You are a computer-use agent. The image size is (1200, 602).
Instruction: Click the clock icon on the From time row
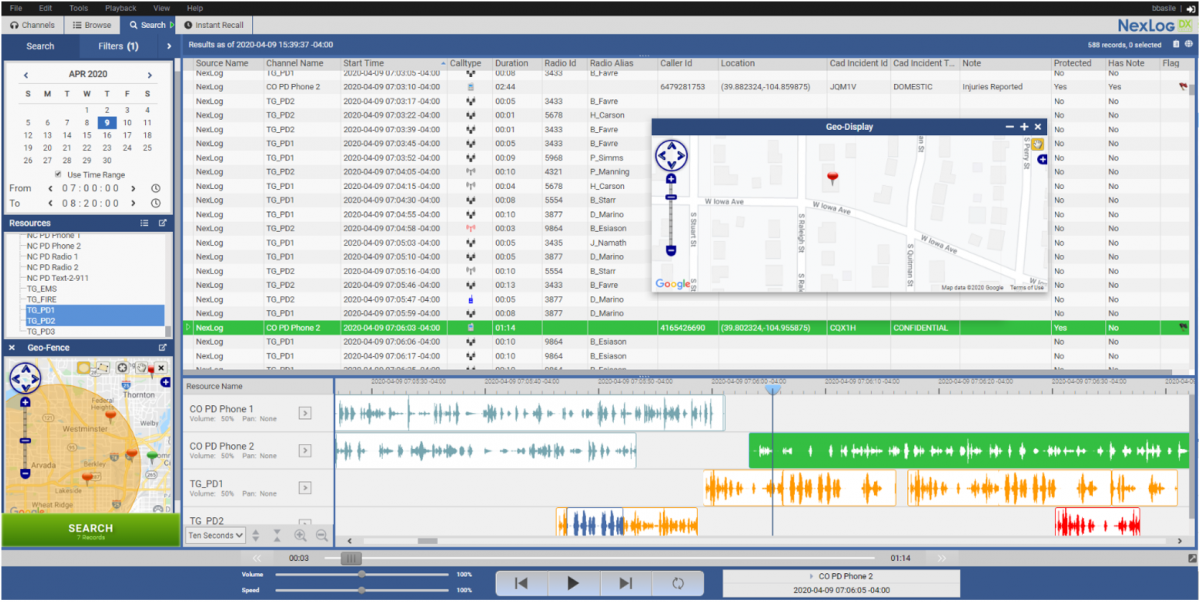156,188
